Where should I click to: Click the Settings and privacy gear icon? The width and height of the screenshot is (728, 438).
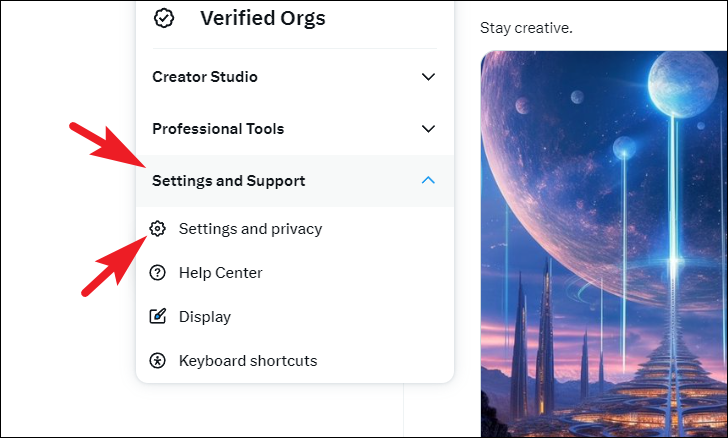pyautogui.click(x=157, y=229)
